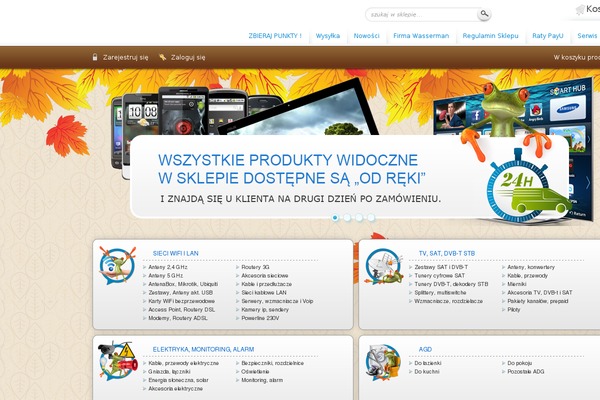Go to Do kuchni
Image resolution: width=600 pixels, height=400 pixels.
427,372
